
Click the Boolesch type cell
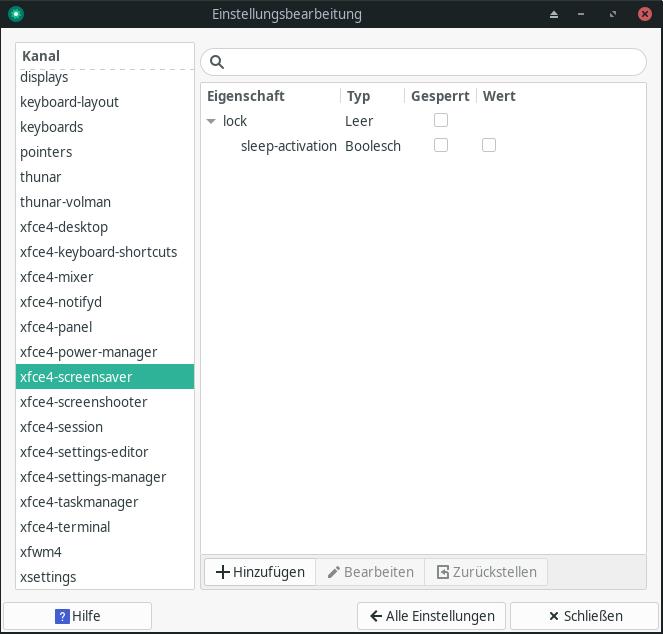coord(373,146)
